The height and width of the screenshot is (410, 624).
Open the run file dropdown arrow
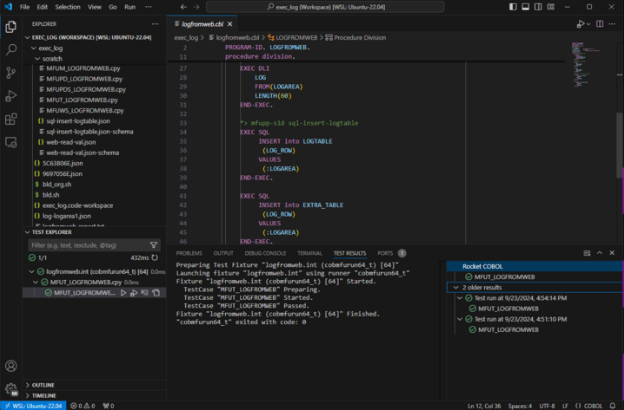pos(589,24)
